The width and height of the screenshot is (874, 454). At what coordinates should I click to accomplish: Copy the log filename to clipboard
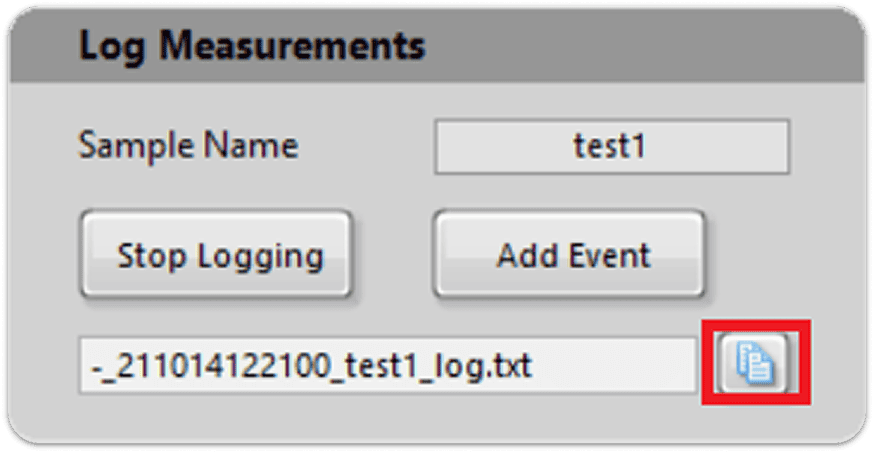pos(755,362)
